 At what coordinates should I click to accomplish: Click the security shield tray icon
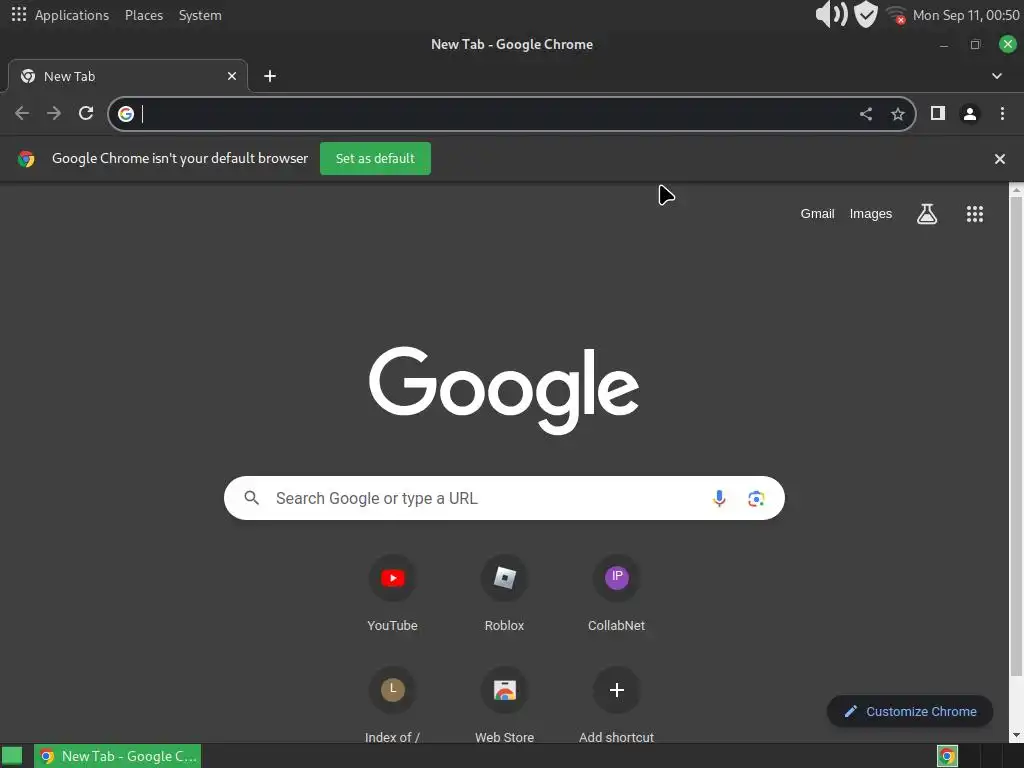[x=866, y=14]
